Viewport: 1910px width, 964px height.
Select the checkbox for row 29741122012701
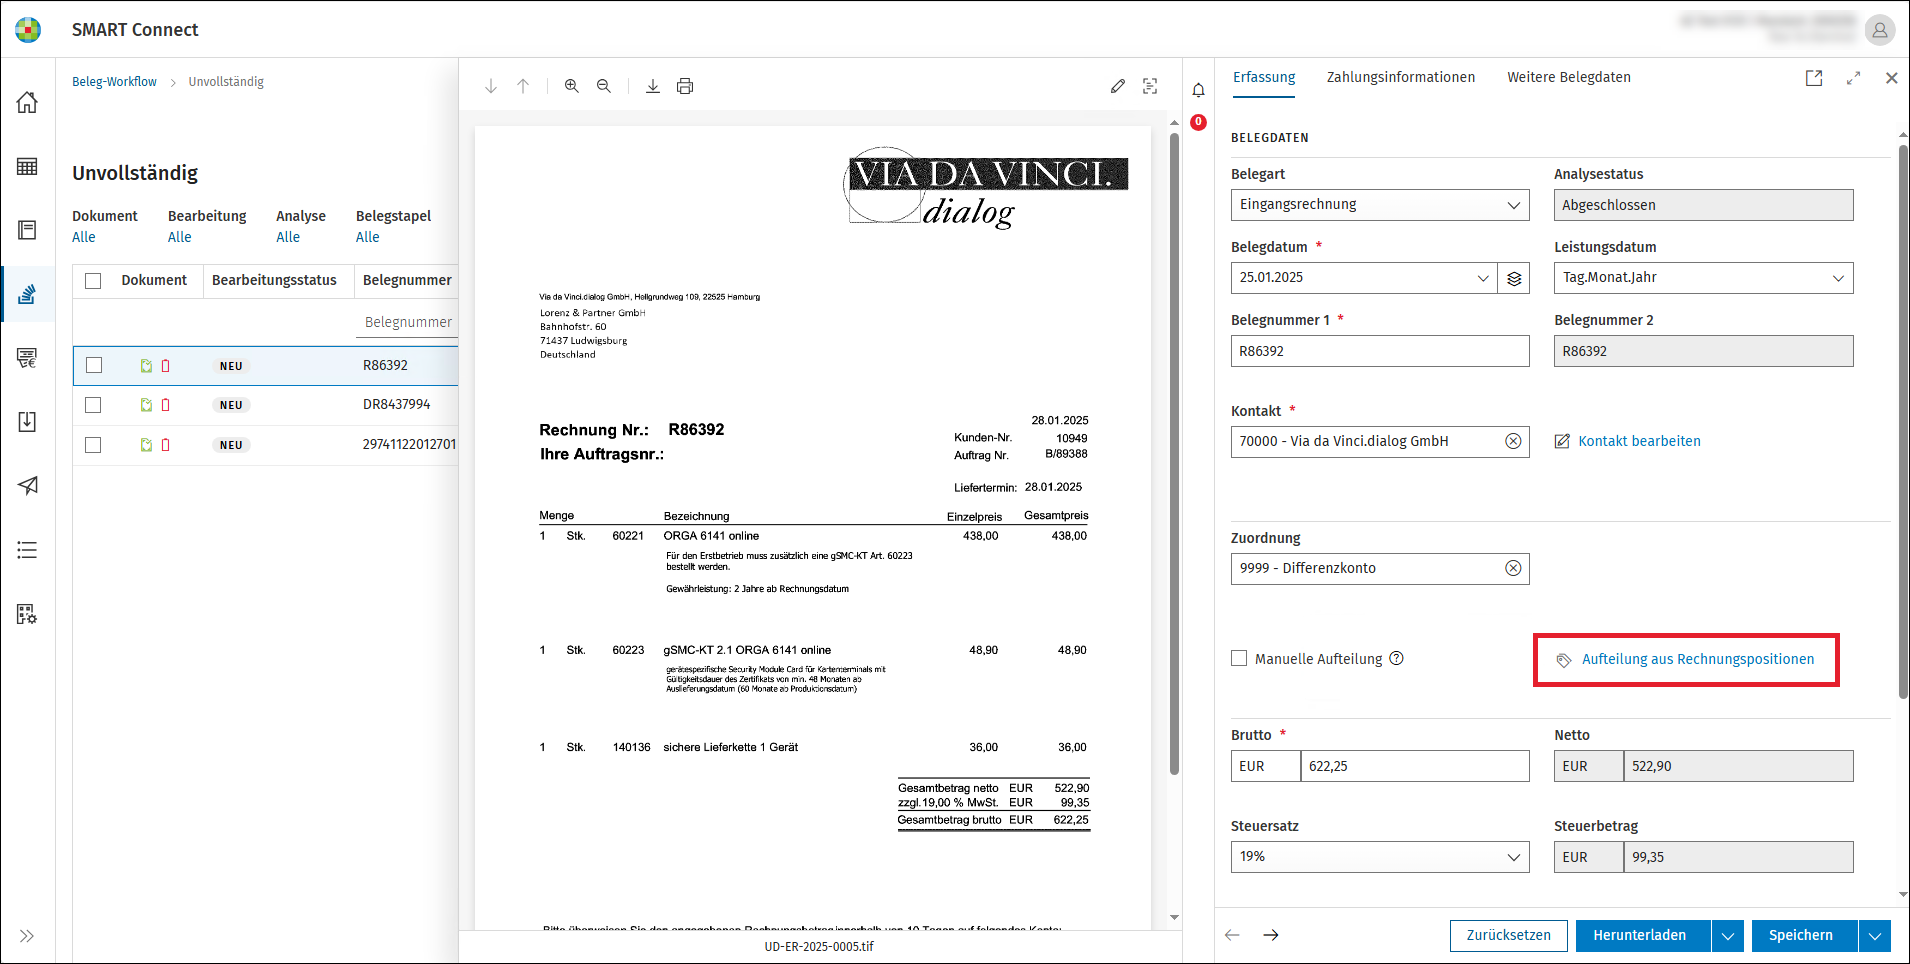pos(93,445)
